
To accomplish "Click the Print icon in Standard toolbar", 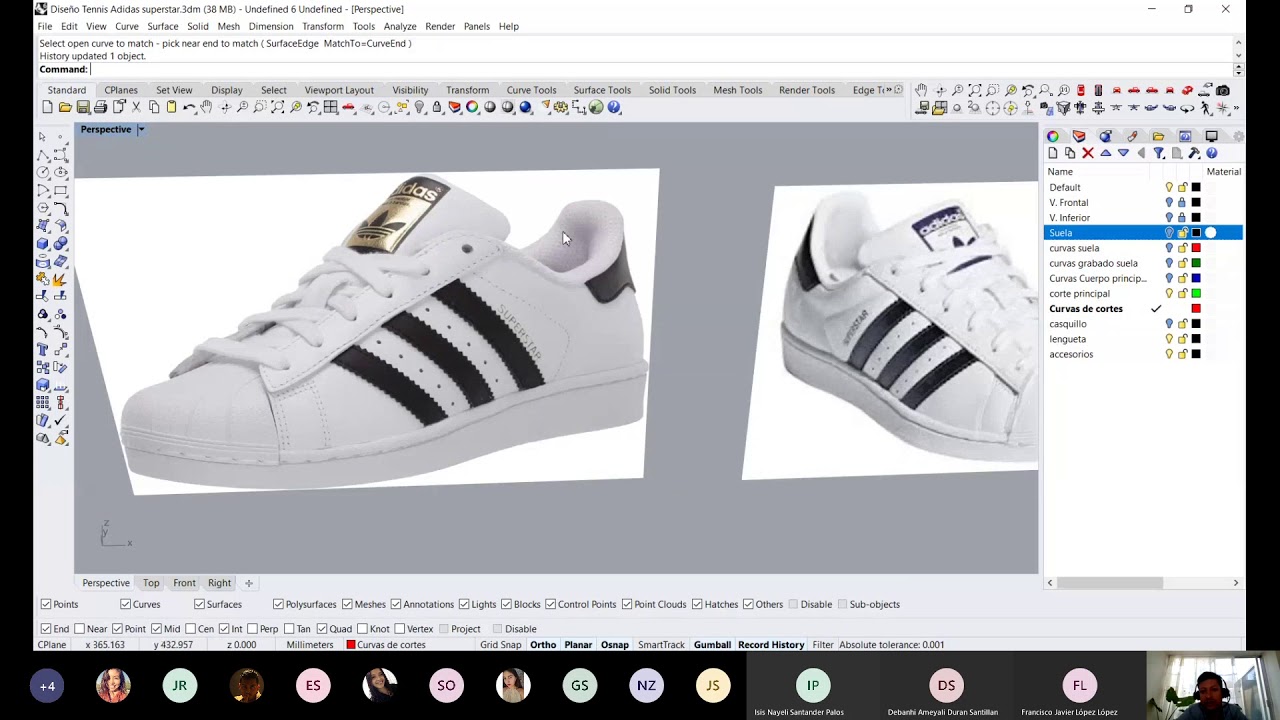I will click(100, 107).
